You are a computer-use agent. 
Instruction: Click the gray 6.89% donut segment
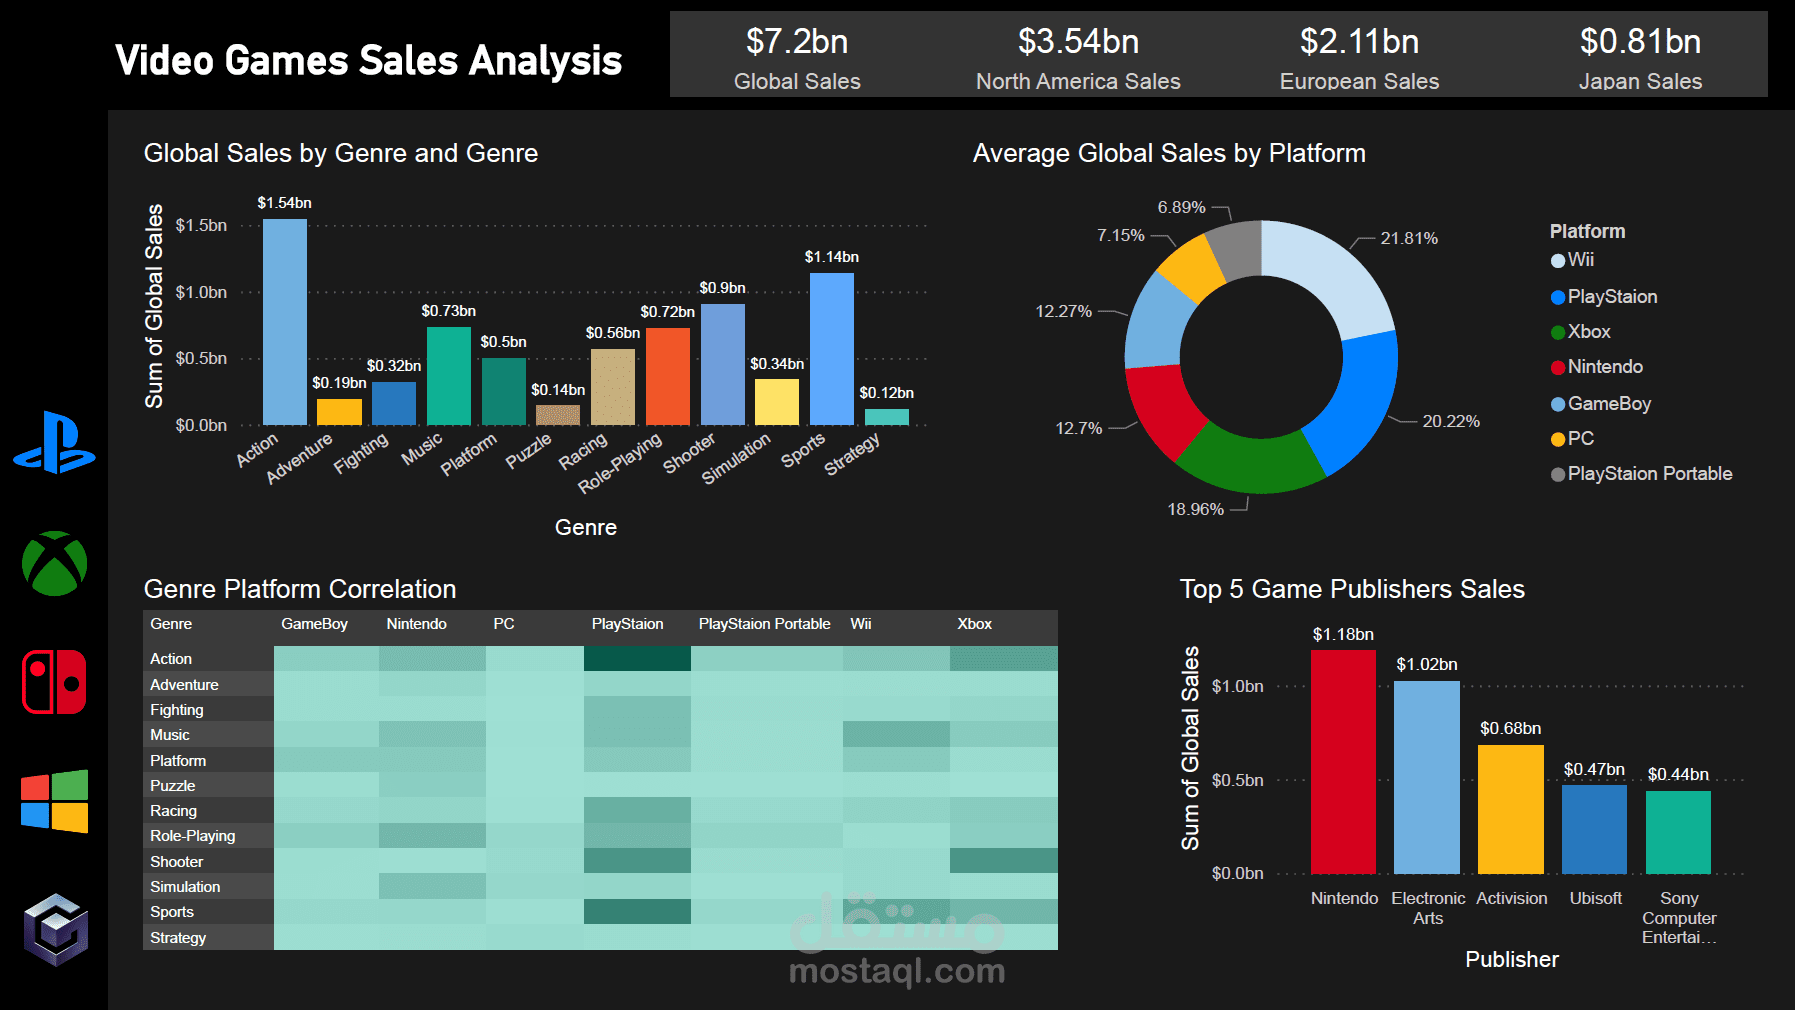pos(1237,248)
